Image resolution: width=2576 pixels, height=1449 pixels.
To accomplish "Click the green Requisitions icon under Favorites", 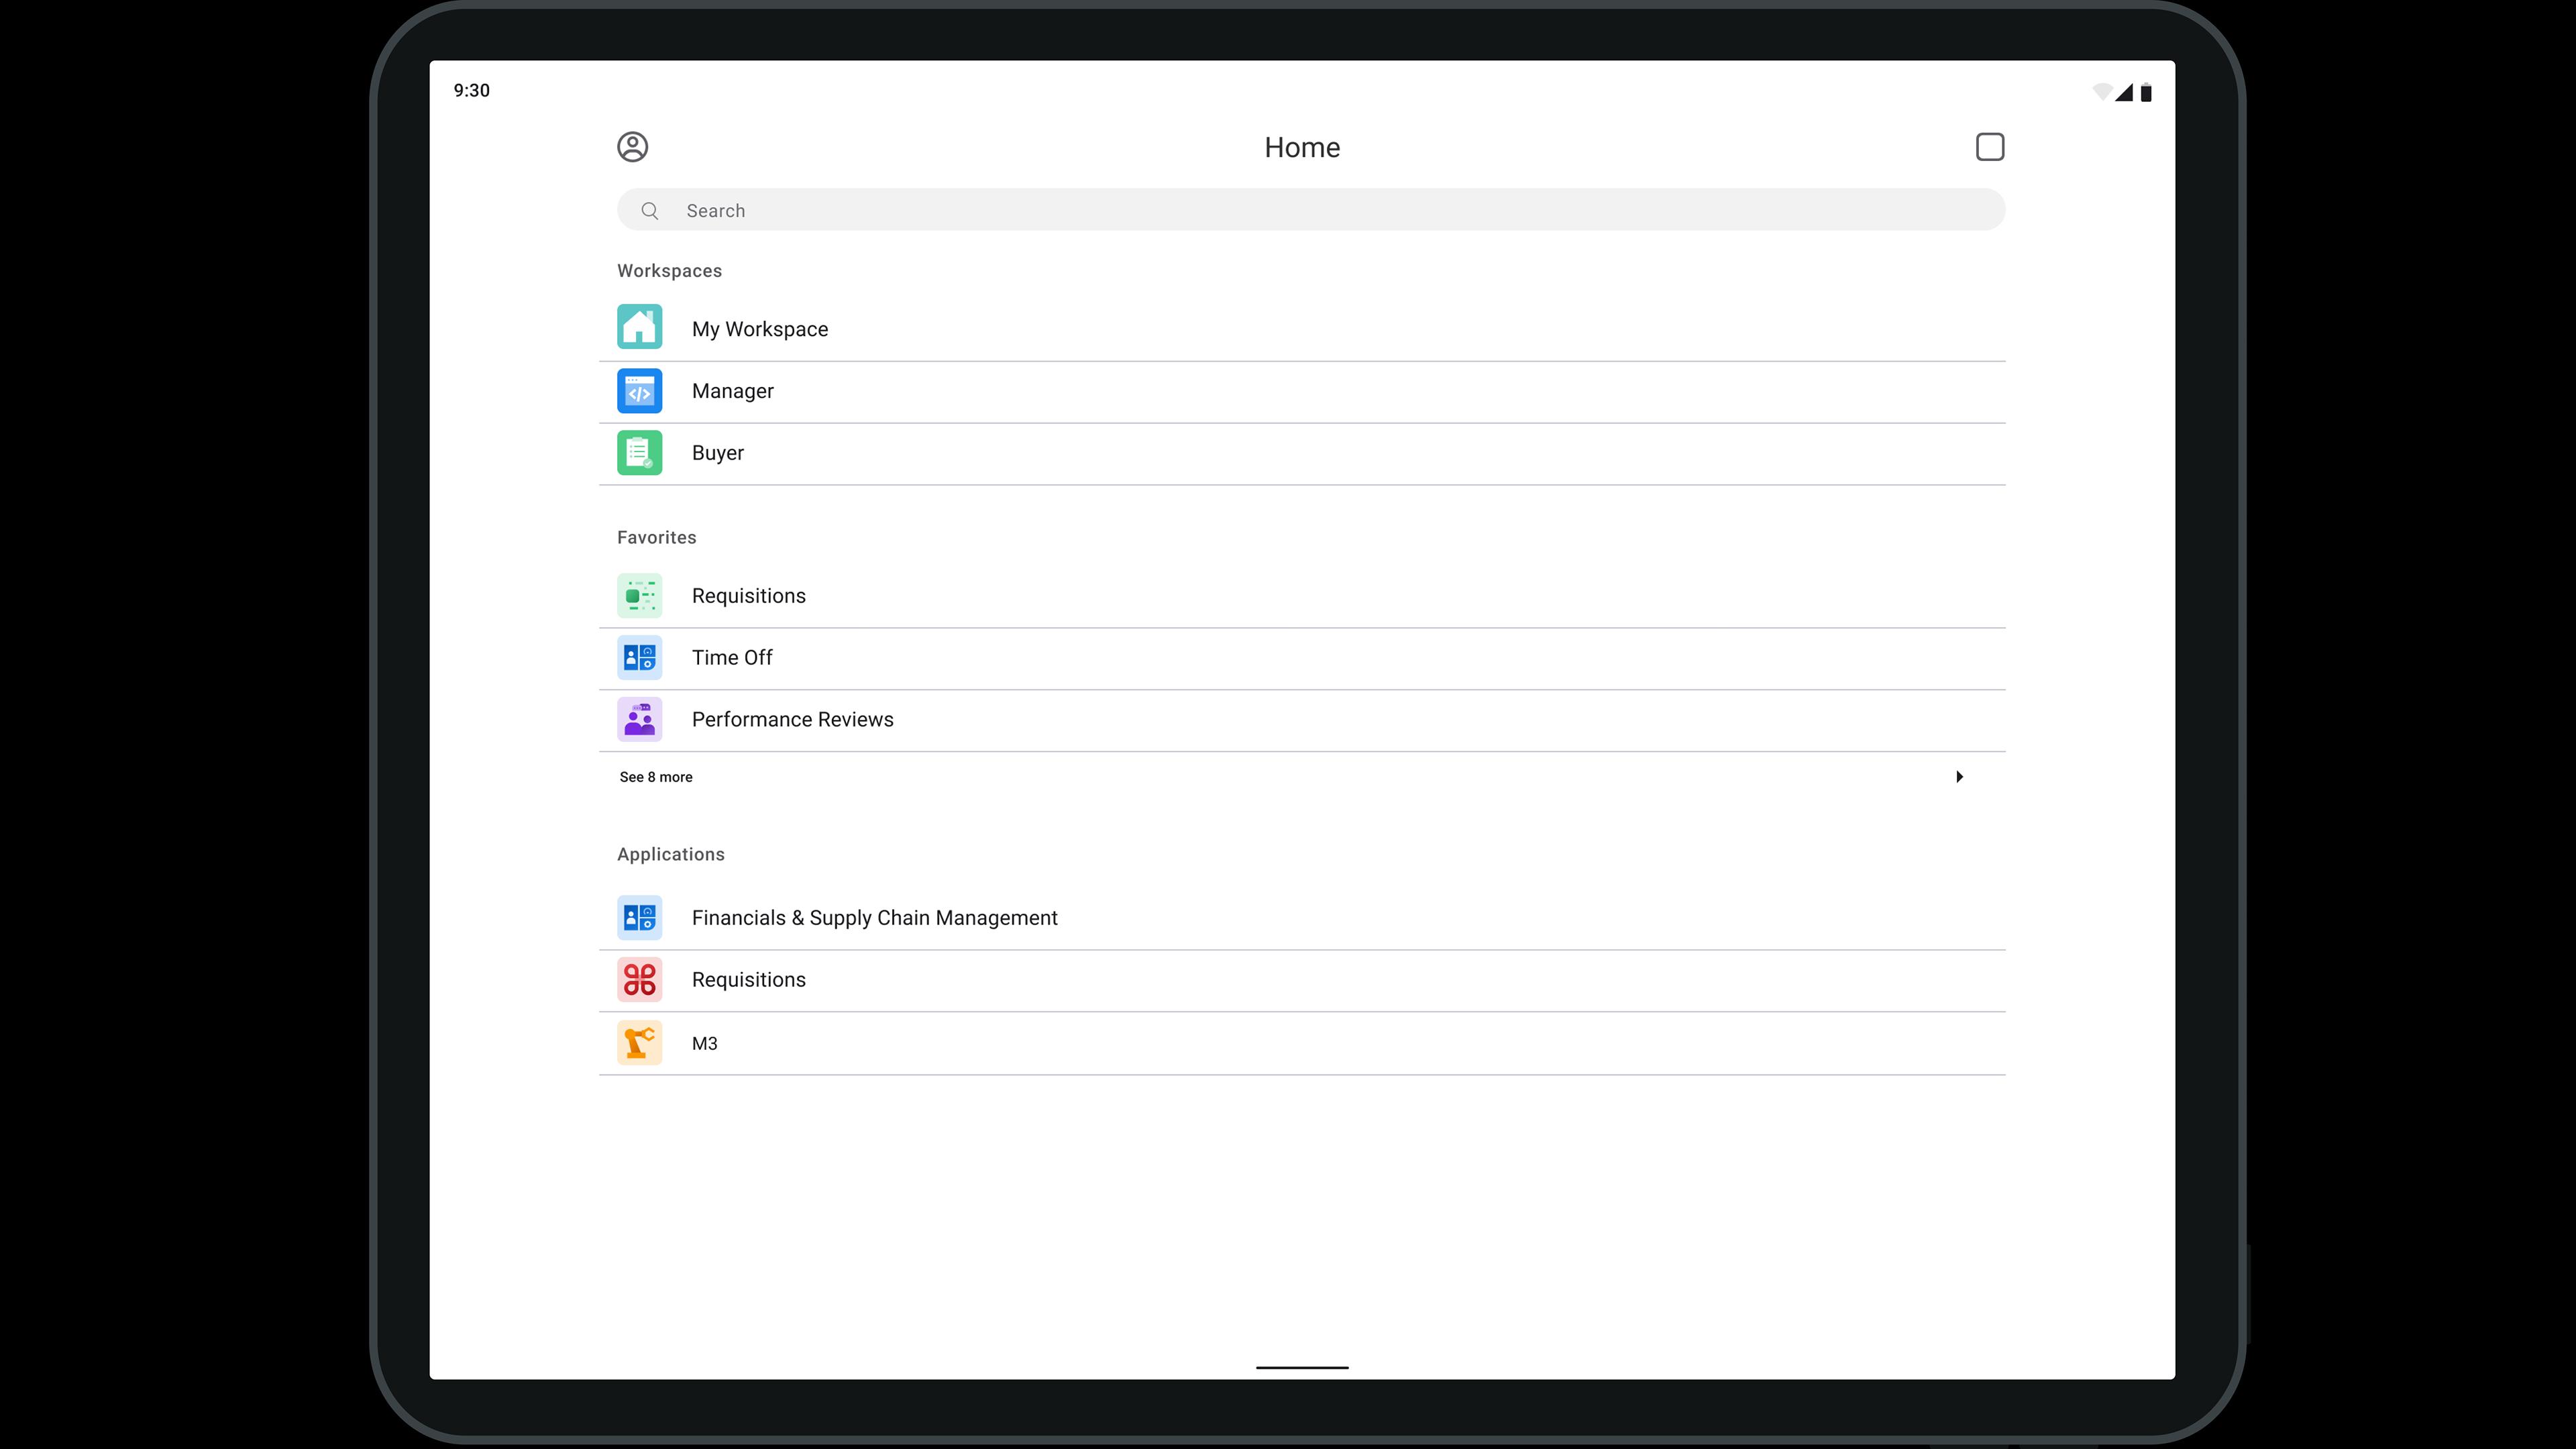I will point(639,596).
